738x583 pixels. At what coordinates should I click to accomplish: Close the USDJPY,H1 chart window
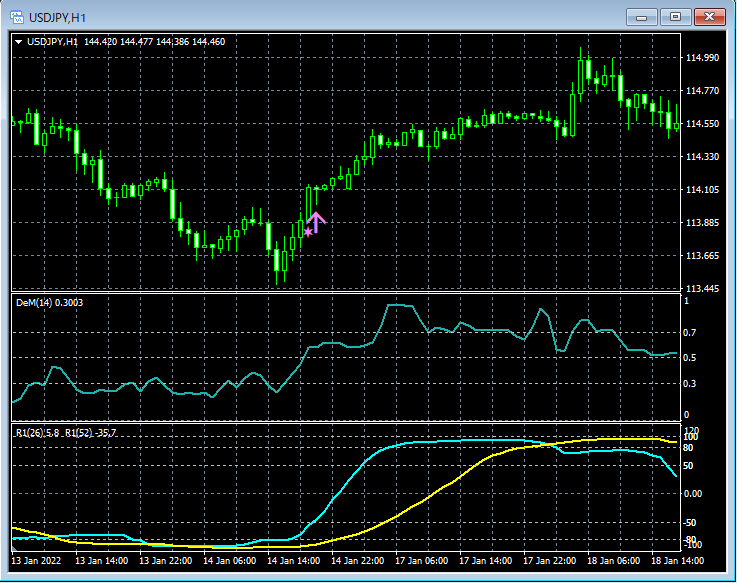coord(712,17)
